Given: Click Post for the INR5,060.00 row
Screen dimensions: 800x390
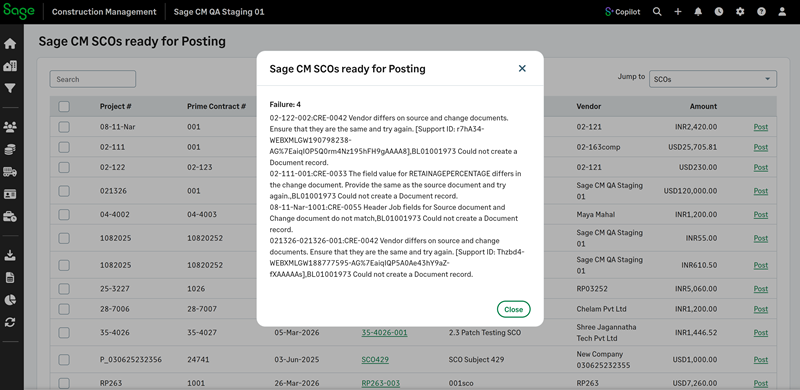Looking at the screenshot, I should tap(760, 289).
